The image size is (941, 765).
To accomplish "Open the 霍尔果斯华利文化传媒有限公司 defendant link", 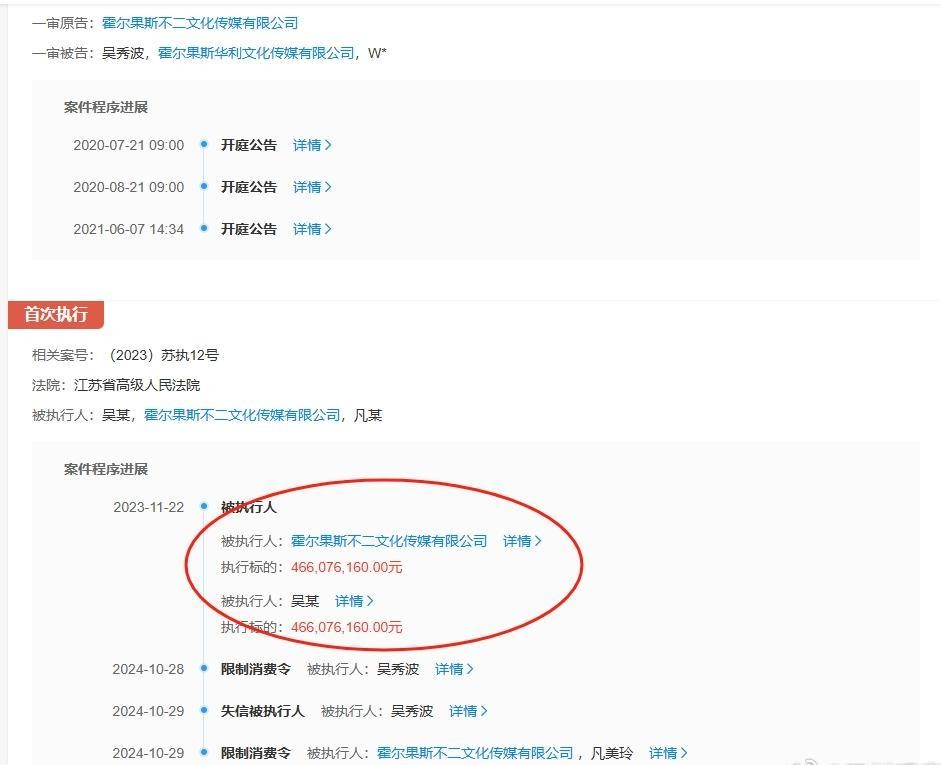I will [x=256, y=53].
